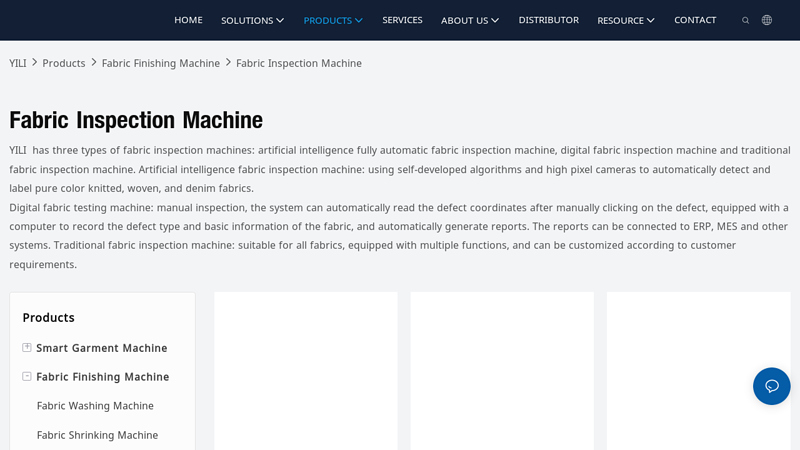The image size is (800, 450).
Task: Open the Solutions dropdown menu
Action: coord(252,20)
